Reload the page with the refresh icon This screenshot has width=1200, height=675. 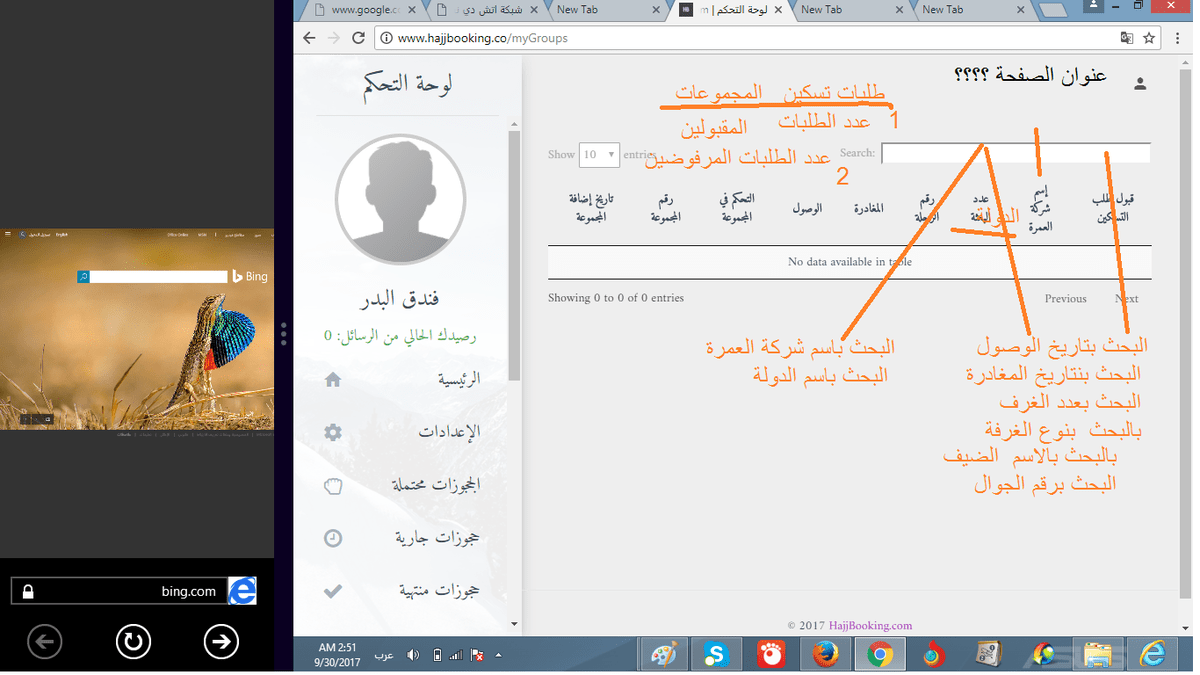click(x=359, y=38)
